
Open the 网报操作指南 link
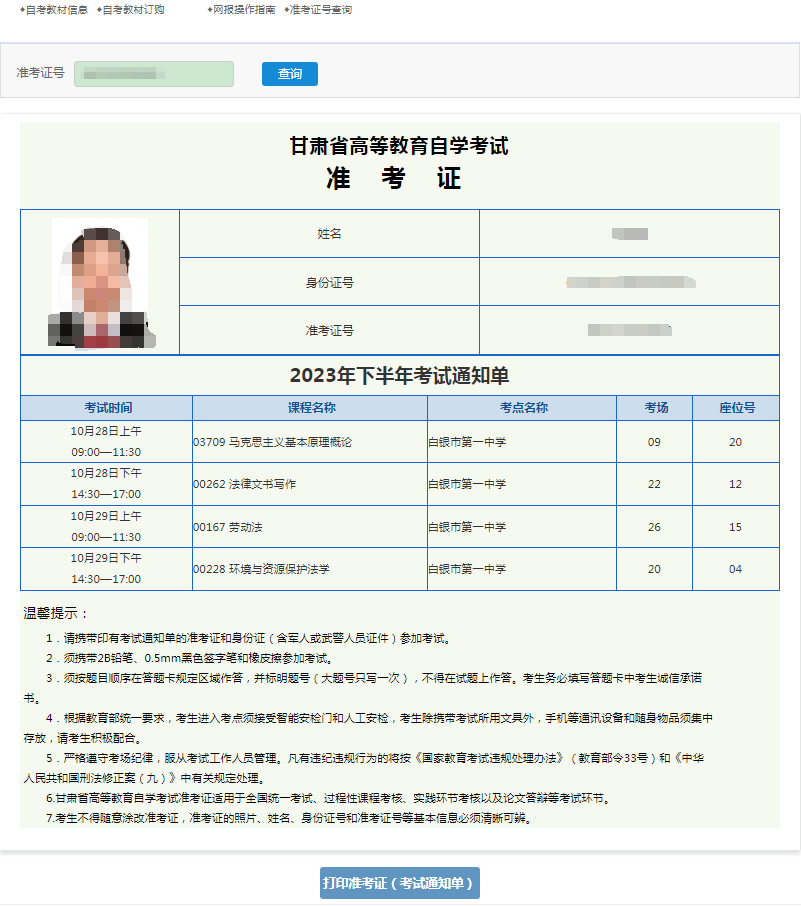click(244, 10)
